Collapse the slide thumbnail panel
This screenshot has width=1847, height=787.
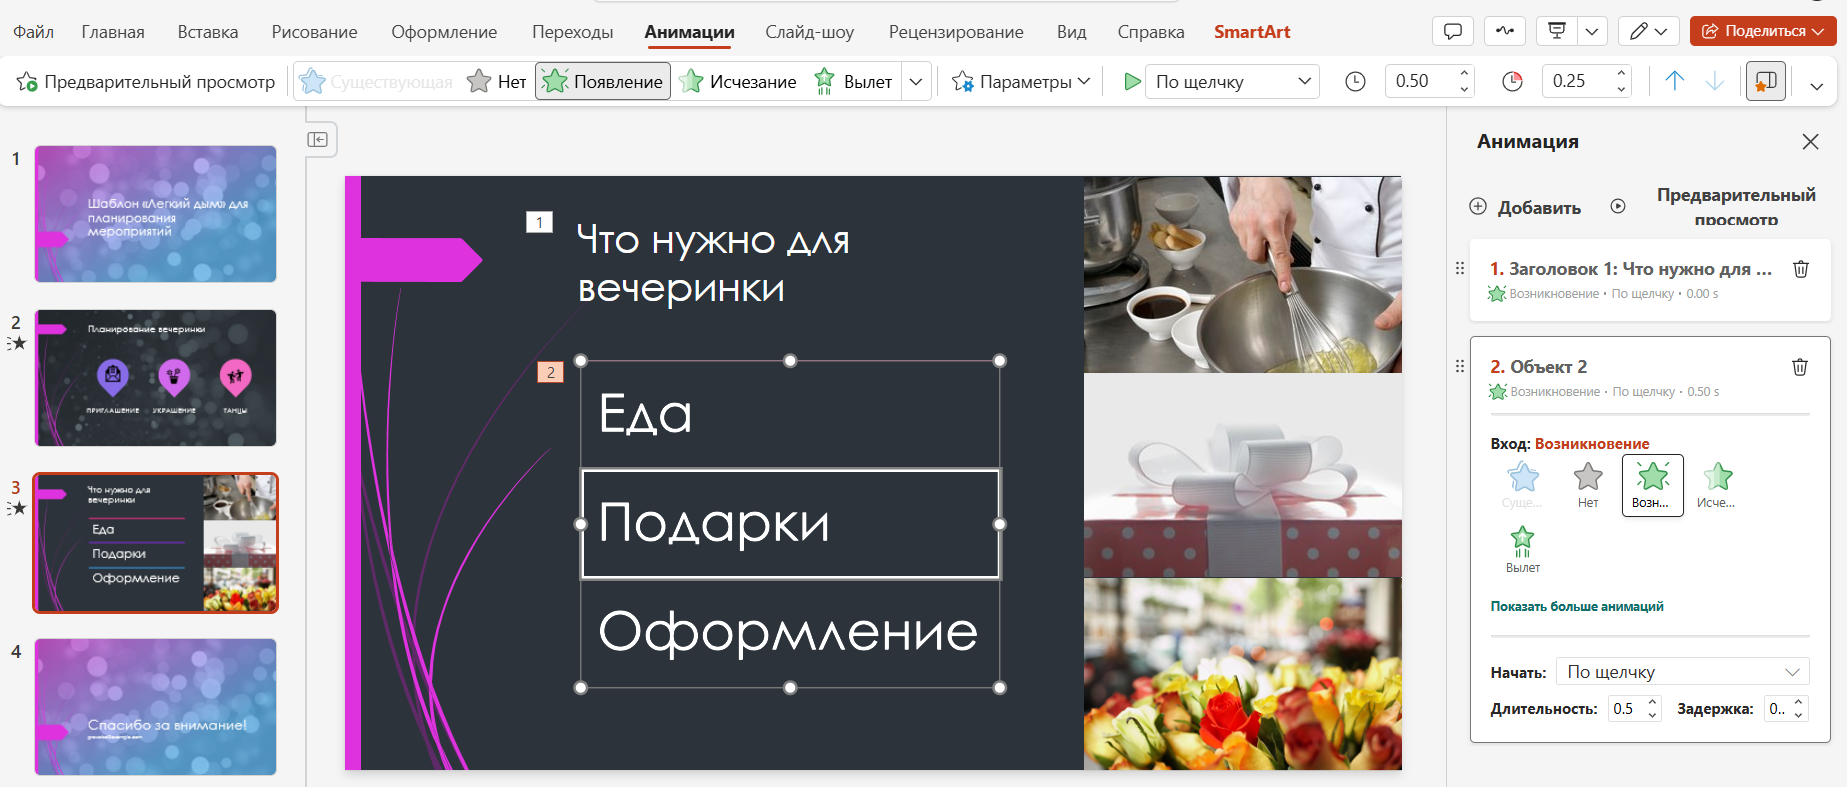(x=318, y=140)
